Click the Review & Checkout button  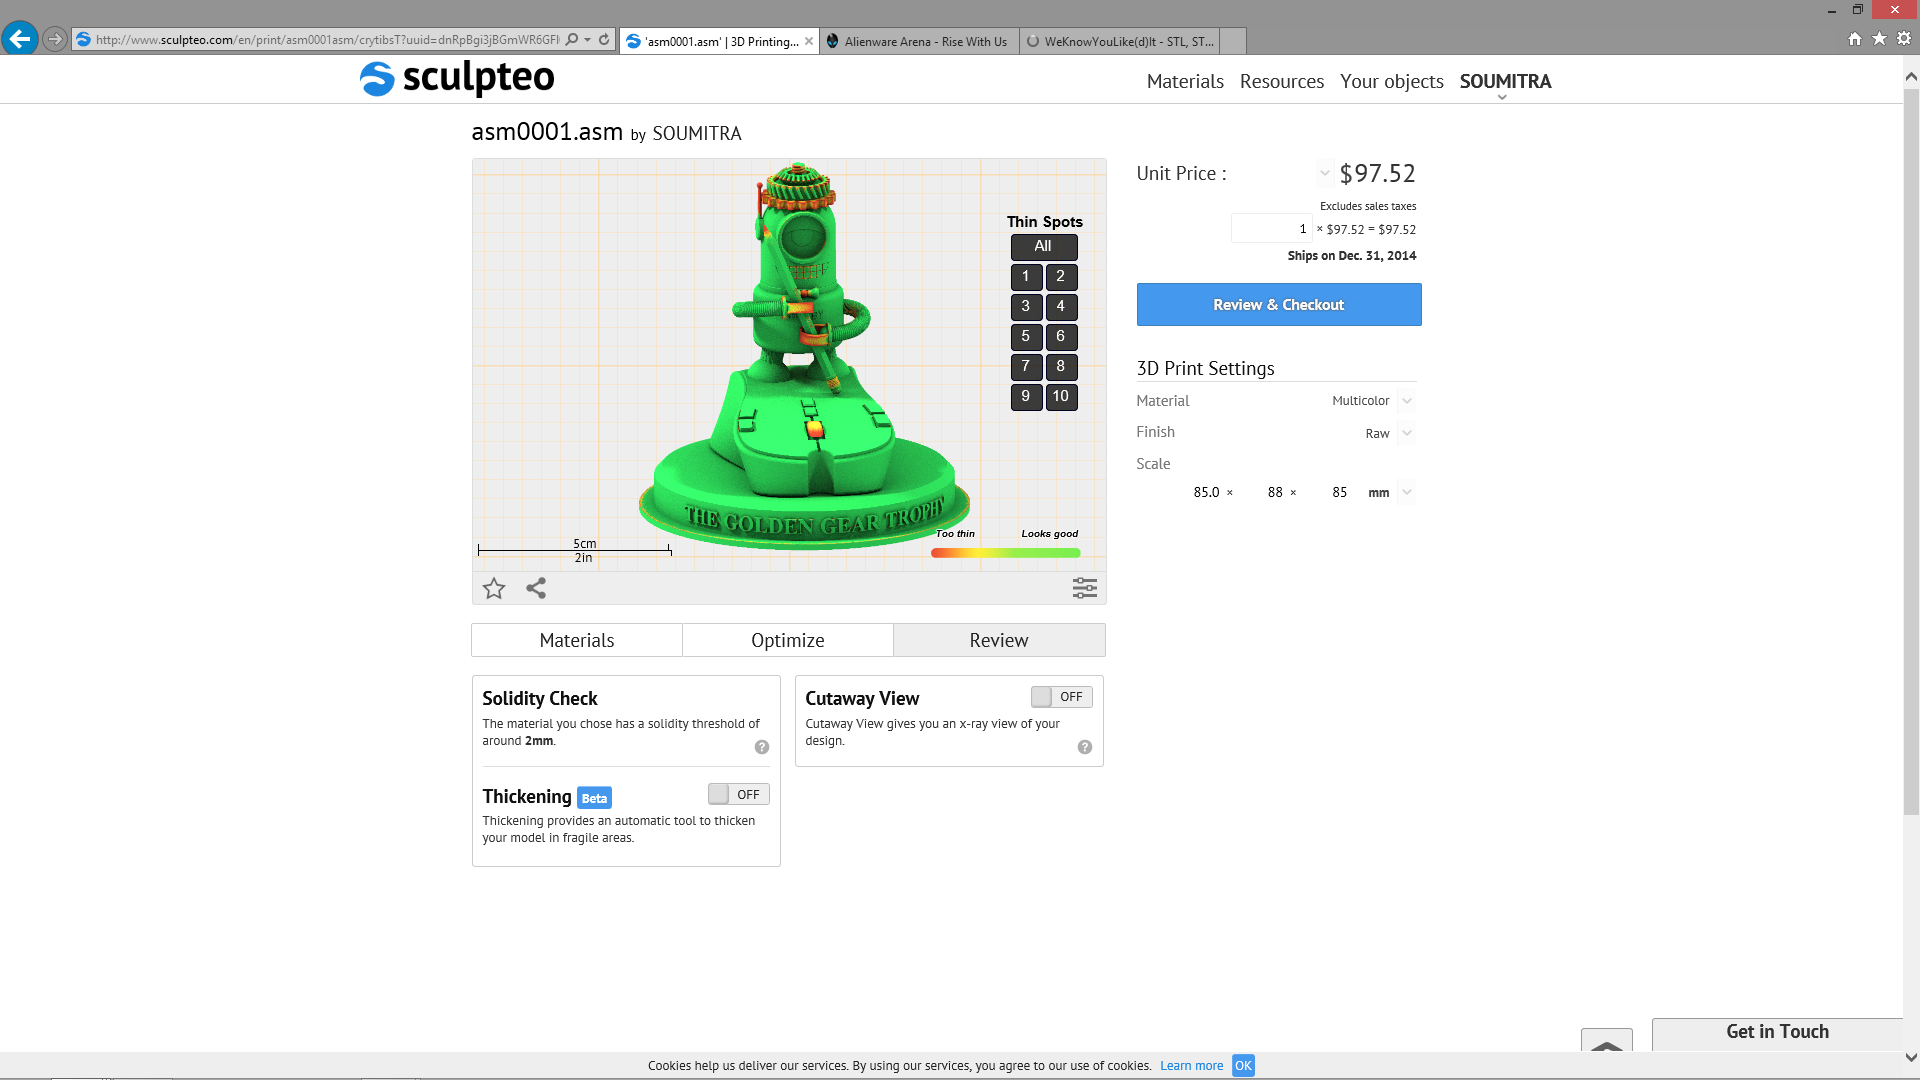pos(1279,305)
